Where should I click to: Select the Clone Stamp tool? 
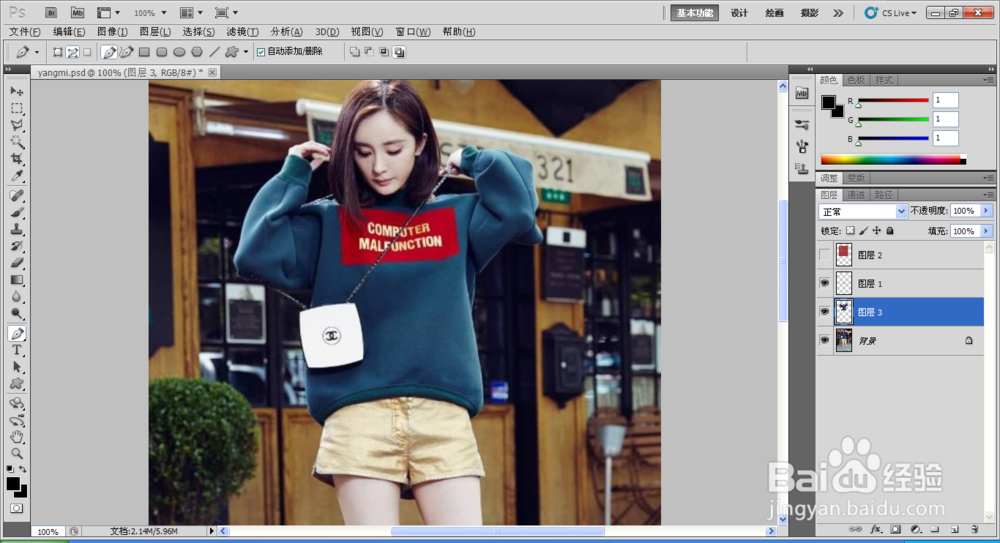17,229
